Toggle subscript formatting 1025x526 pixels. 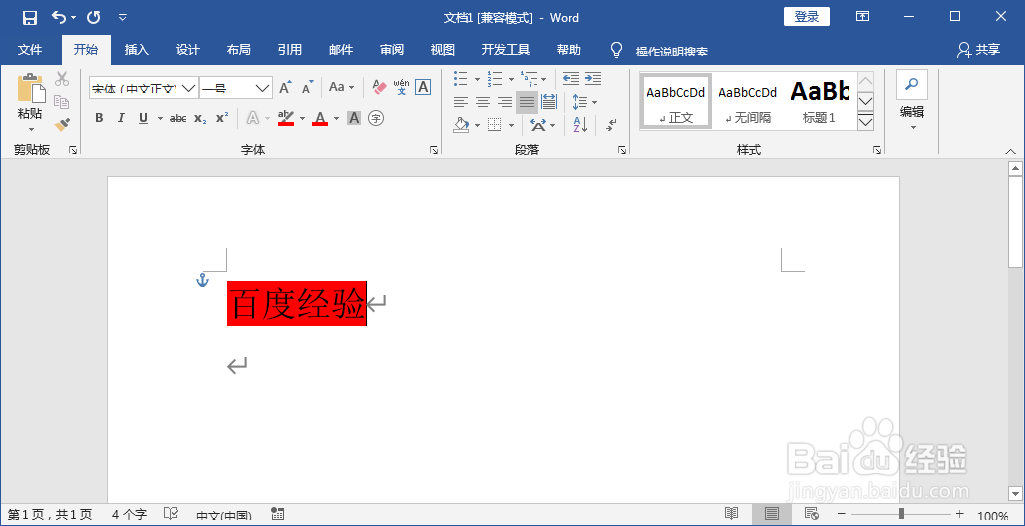pos(201,118)
